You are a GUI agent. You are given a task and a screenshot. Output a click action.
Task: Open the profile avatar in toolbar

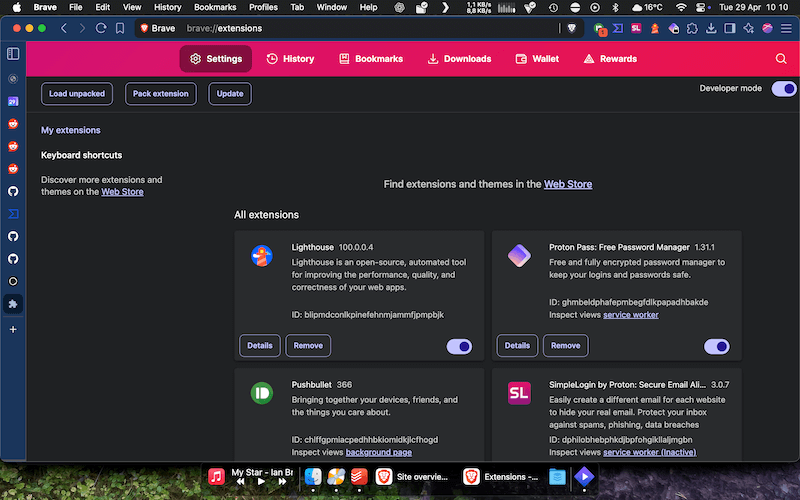point(767,29)
